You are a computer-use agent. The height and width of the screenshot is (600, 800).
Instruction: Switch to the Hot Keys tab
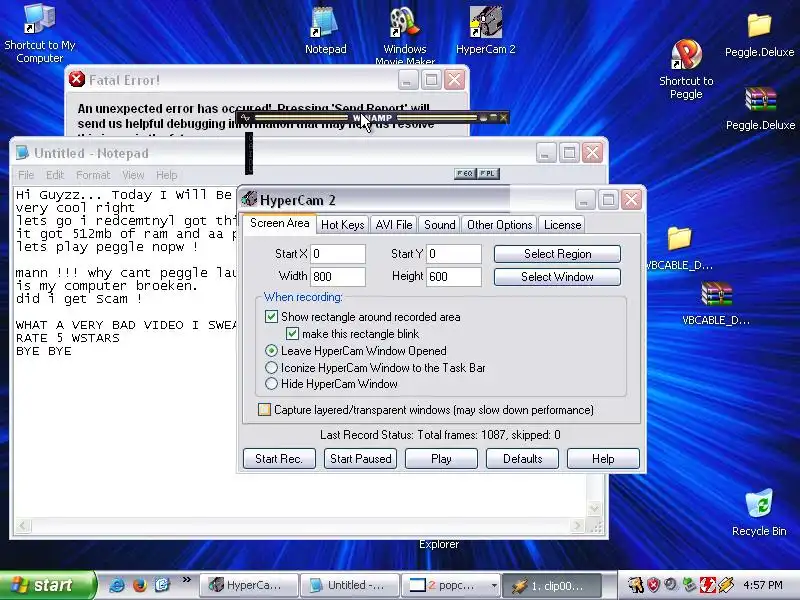tap(342, 224)
